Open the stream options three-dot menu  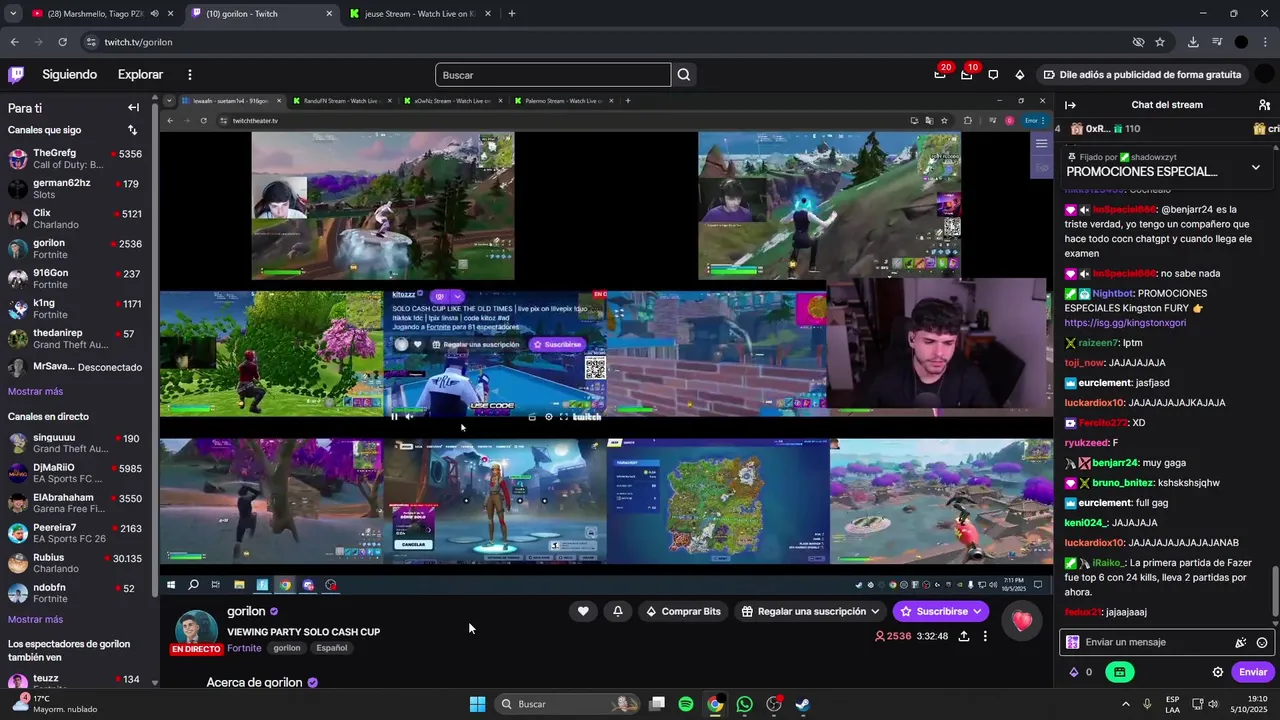985,636
